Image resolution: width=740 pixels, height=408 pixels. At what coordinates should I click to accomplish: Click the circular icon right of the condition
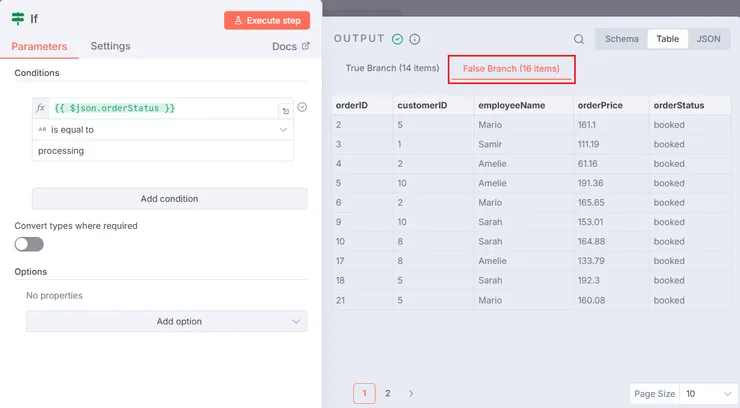302,108
